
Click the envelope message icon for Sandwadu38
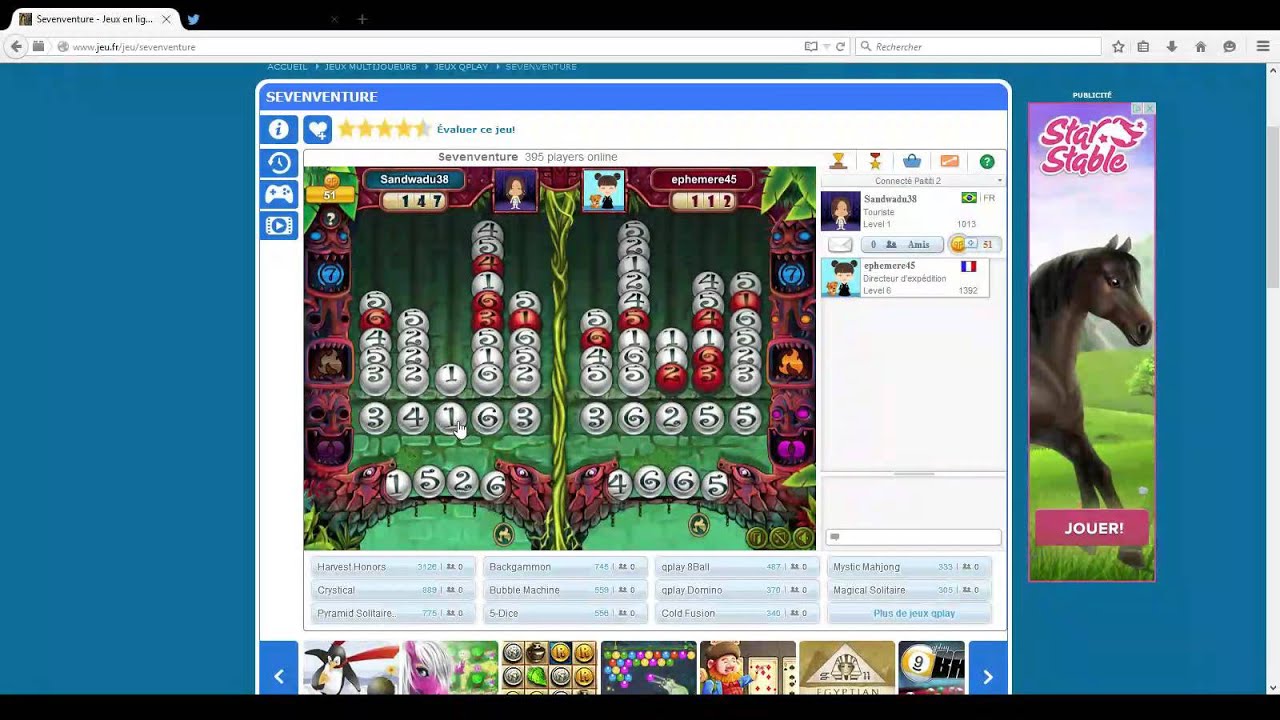[x=841, y=244]
